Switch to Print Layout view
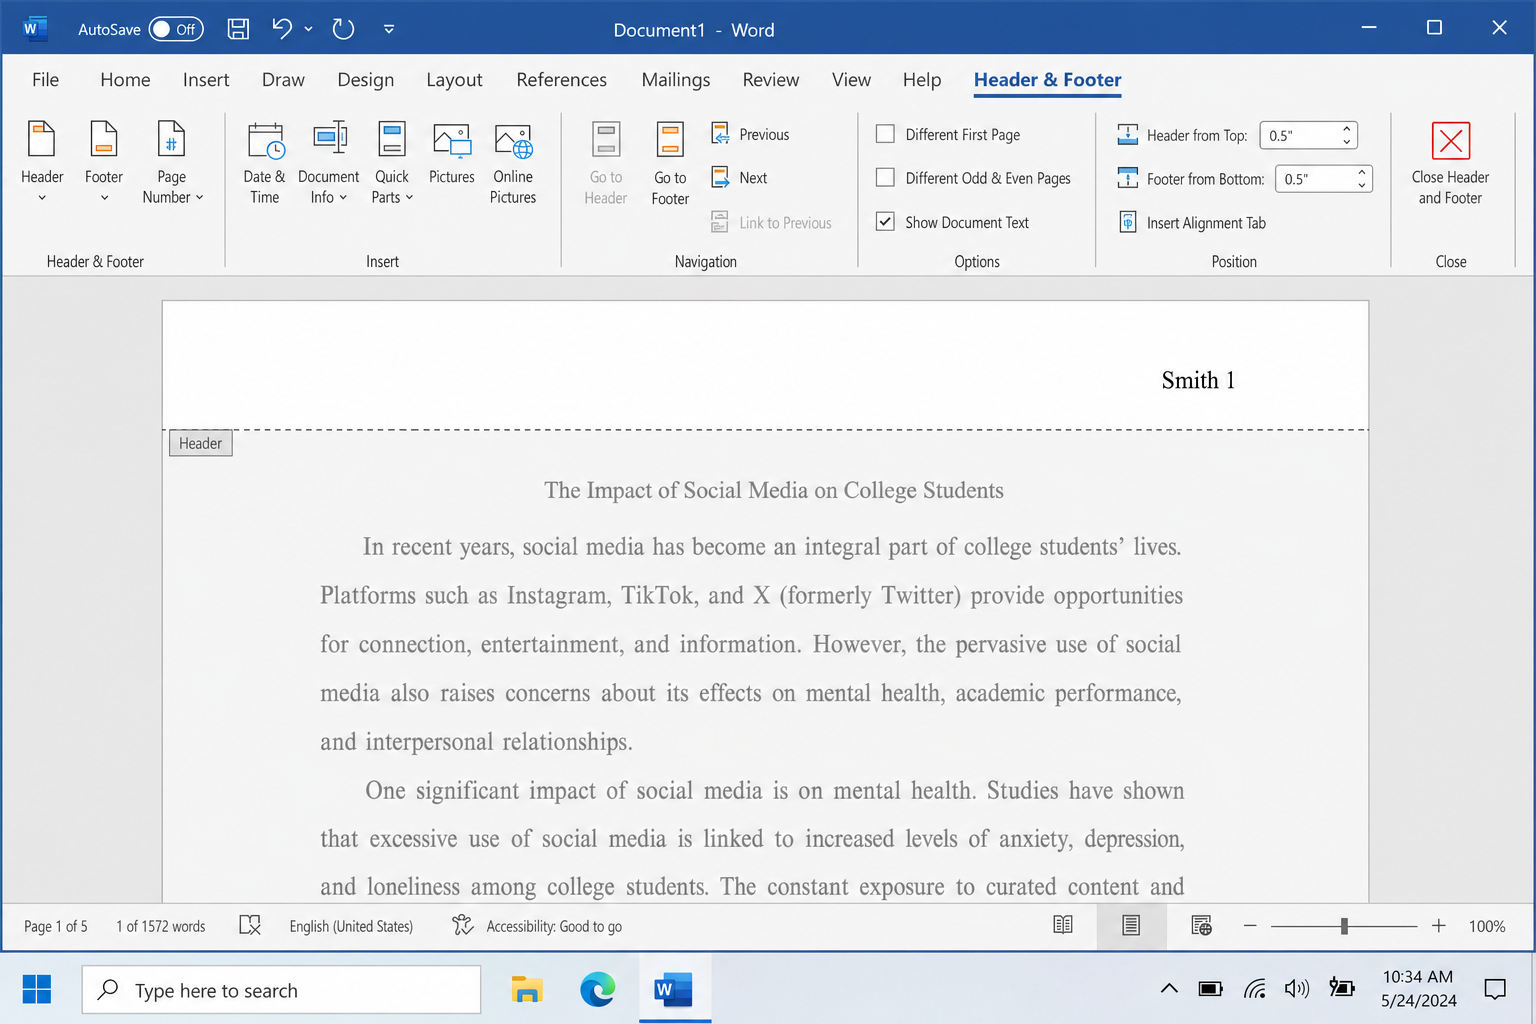Viewport: 1536px width, 1024px height. coord(1131,926)
